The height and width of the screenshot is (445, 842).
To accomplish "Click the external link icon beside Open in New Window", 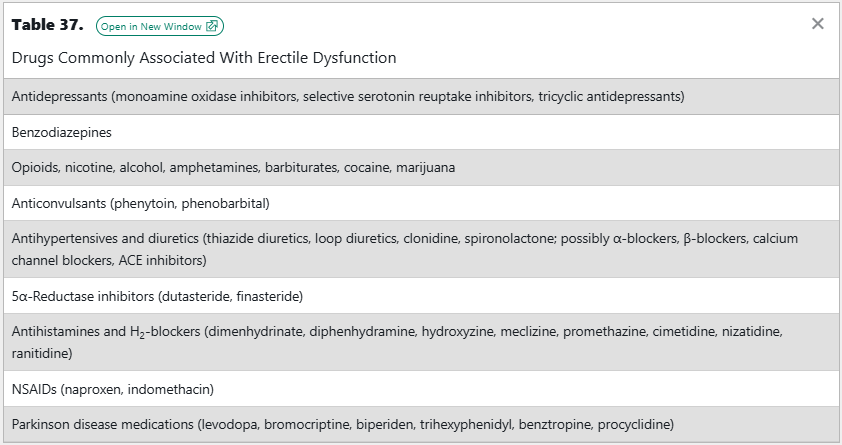I will click(x=211, y=26).
